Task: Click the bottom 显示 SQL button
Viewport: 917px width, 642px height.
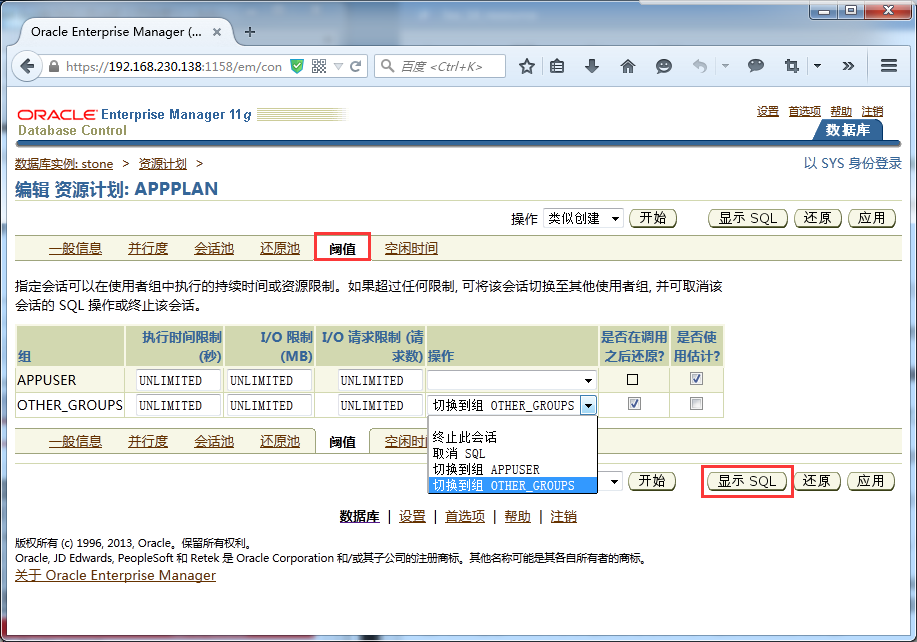Action: point(747,481)
